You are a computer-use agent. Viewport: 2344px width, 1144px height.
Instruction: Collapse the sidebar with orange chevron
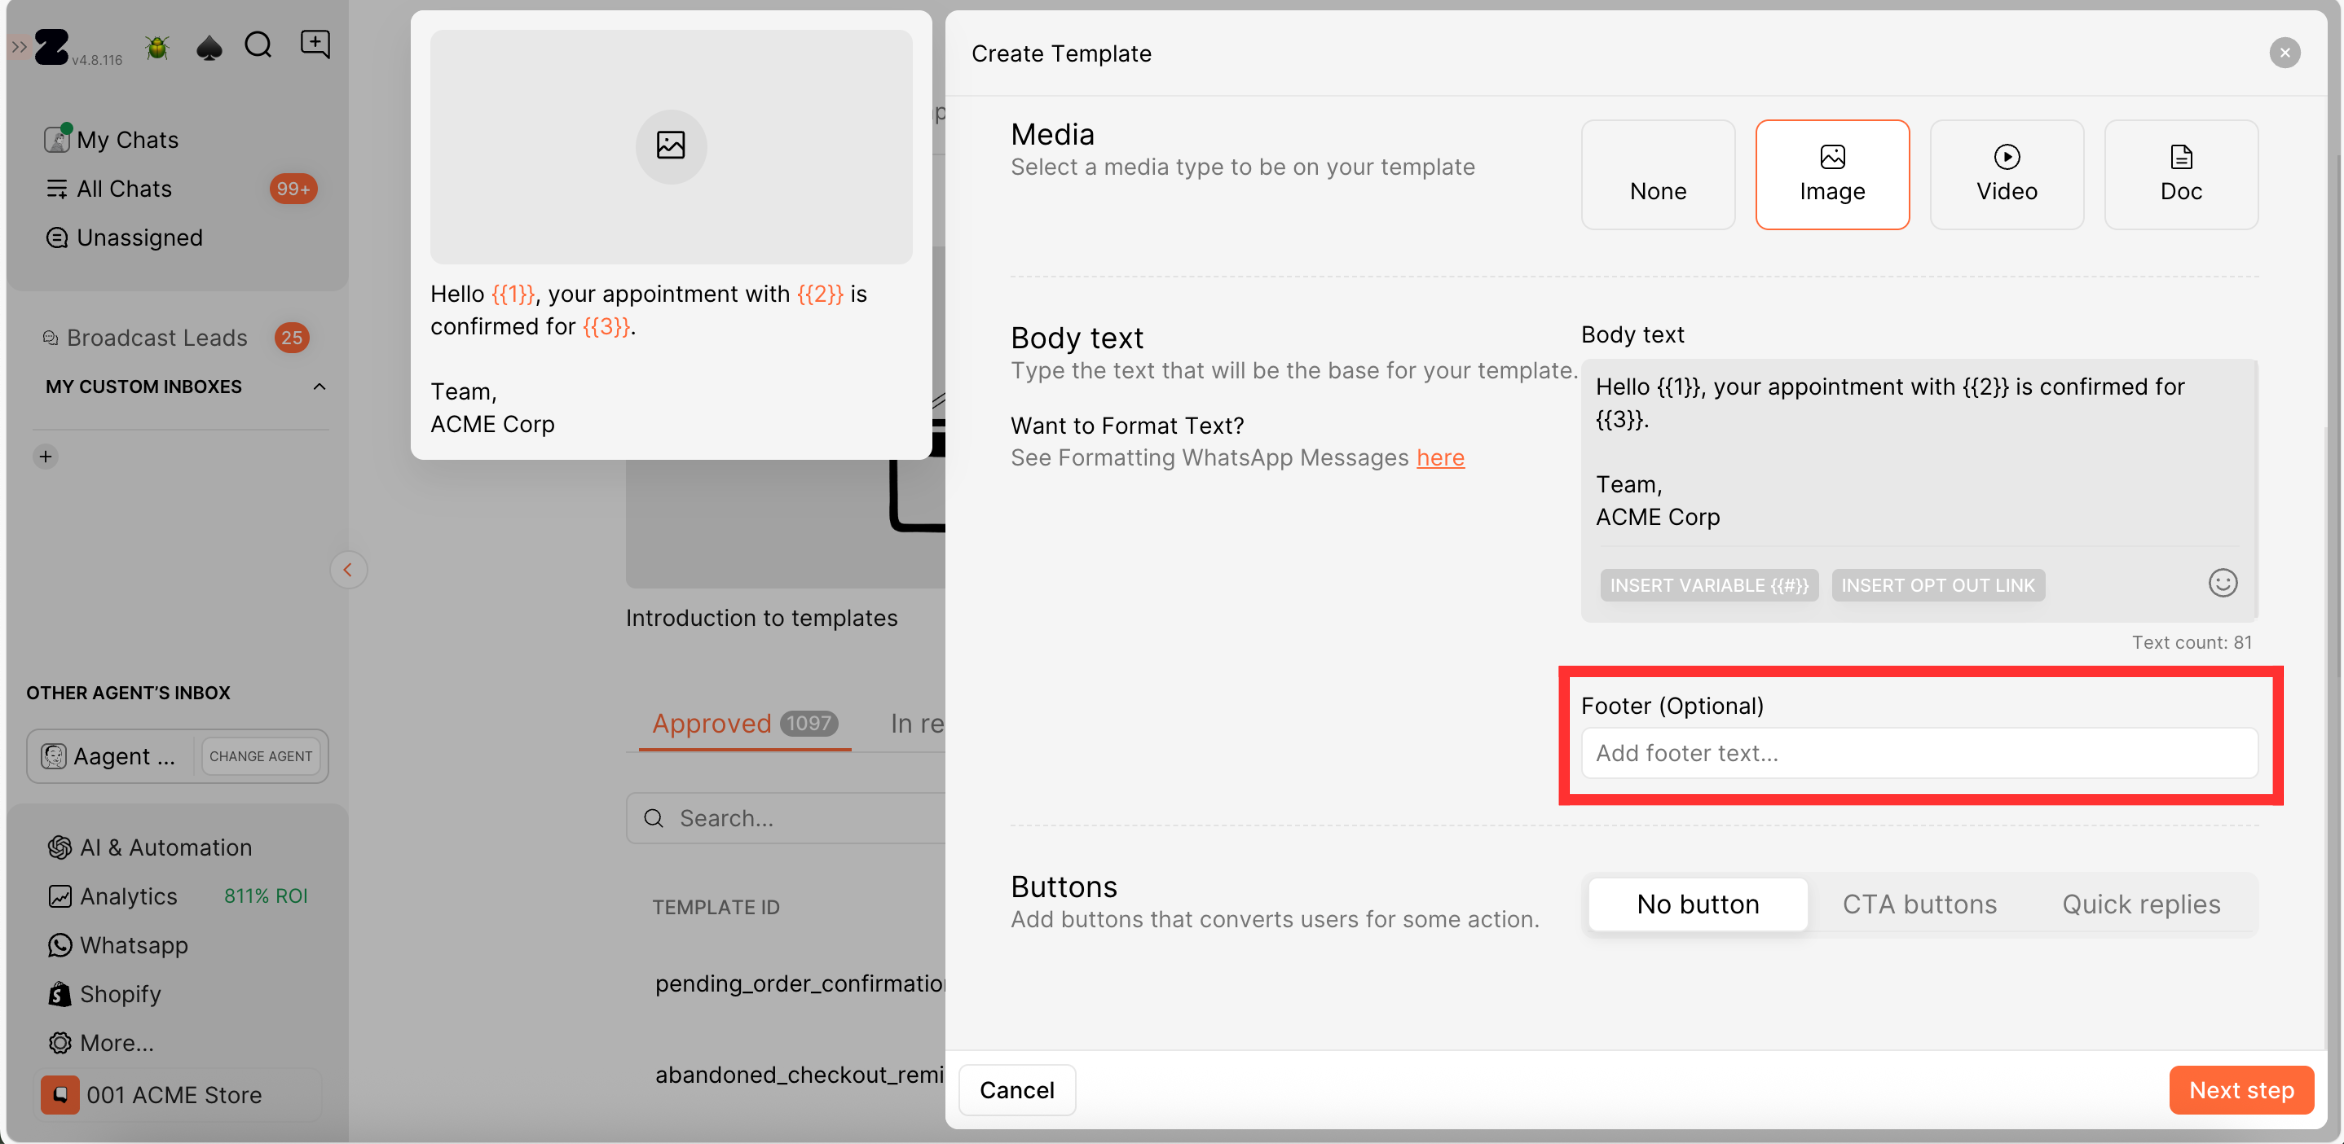[348, 570]
